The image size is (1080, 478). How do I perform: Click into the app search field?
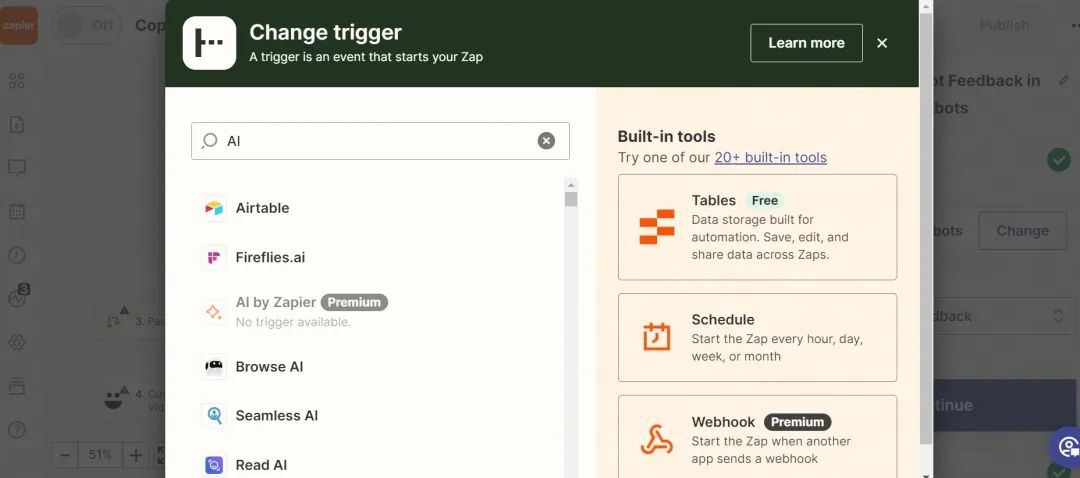(x=380, y=141)
